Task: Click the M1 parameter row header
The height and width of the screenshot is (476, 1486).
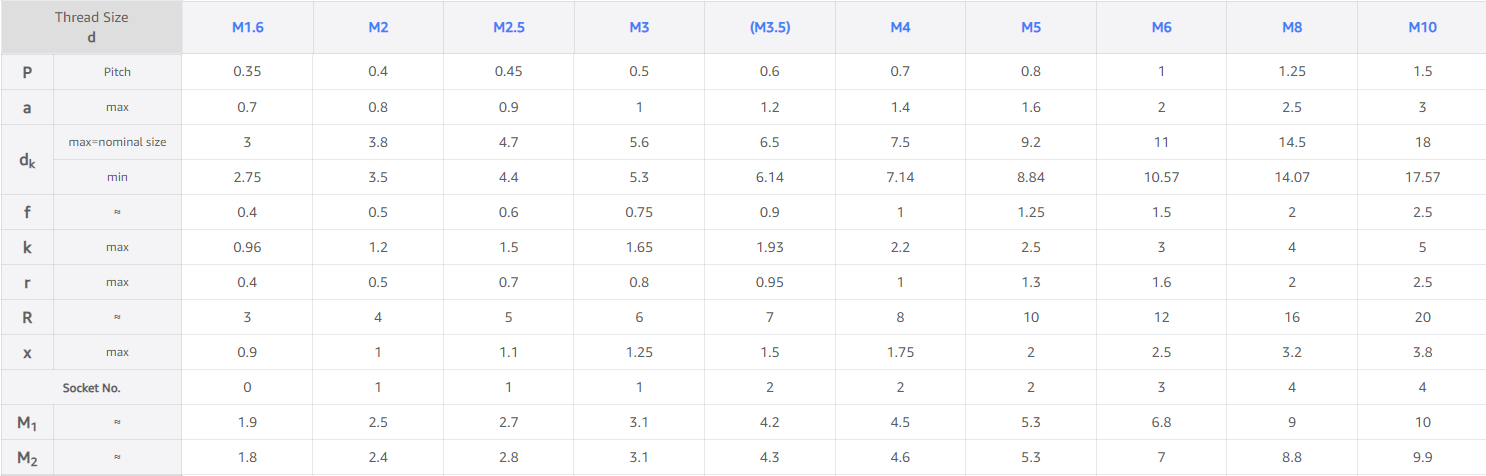Action: [x=27, y=422]
